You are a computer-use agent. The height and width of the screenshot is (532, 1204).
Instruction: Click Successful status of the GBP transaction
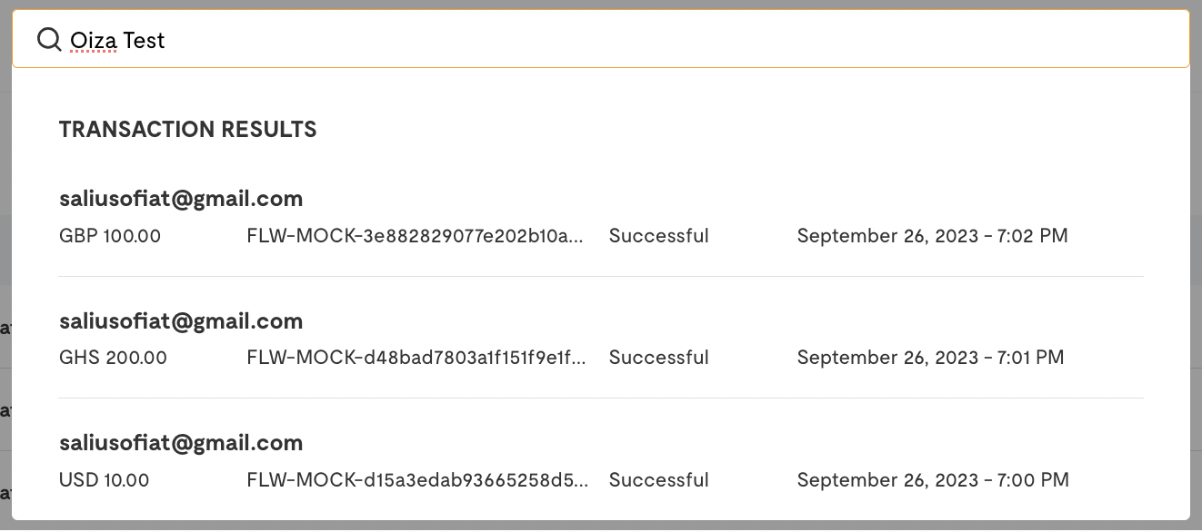coord(659,236)
